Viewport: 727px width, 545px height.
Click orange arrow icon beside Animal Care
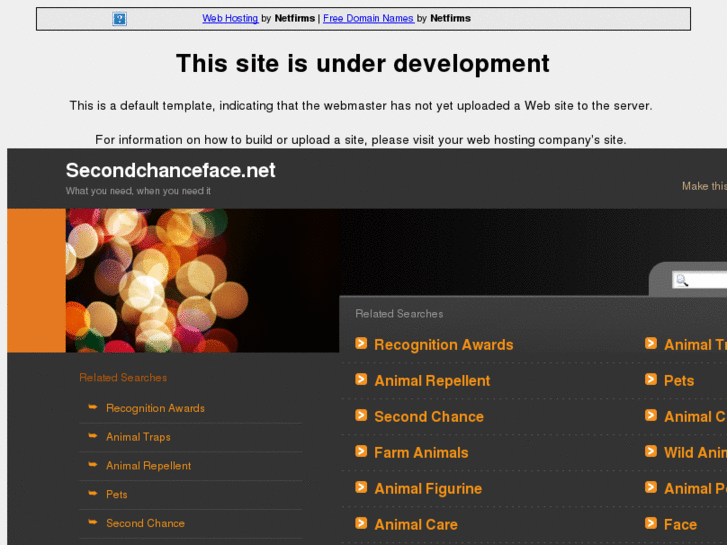point(361,523)
